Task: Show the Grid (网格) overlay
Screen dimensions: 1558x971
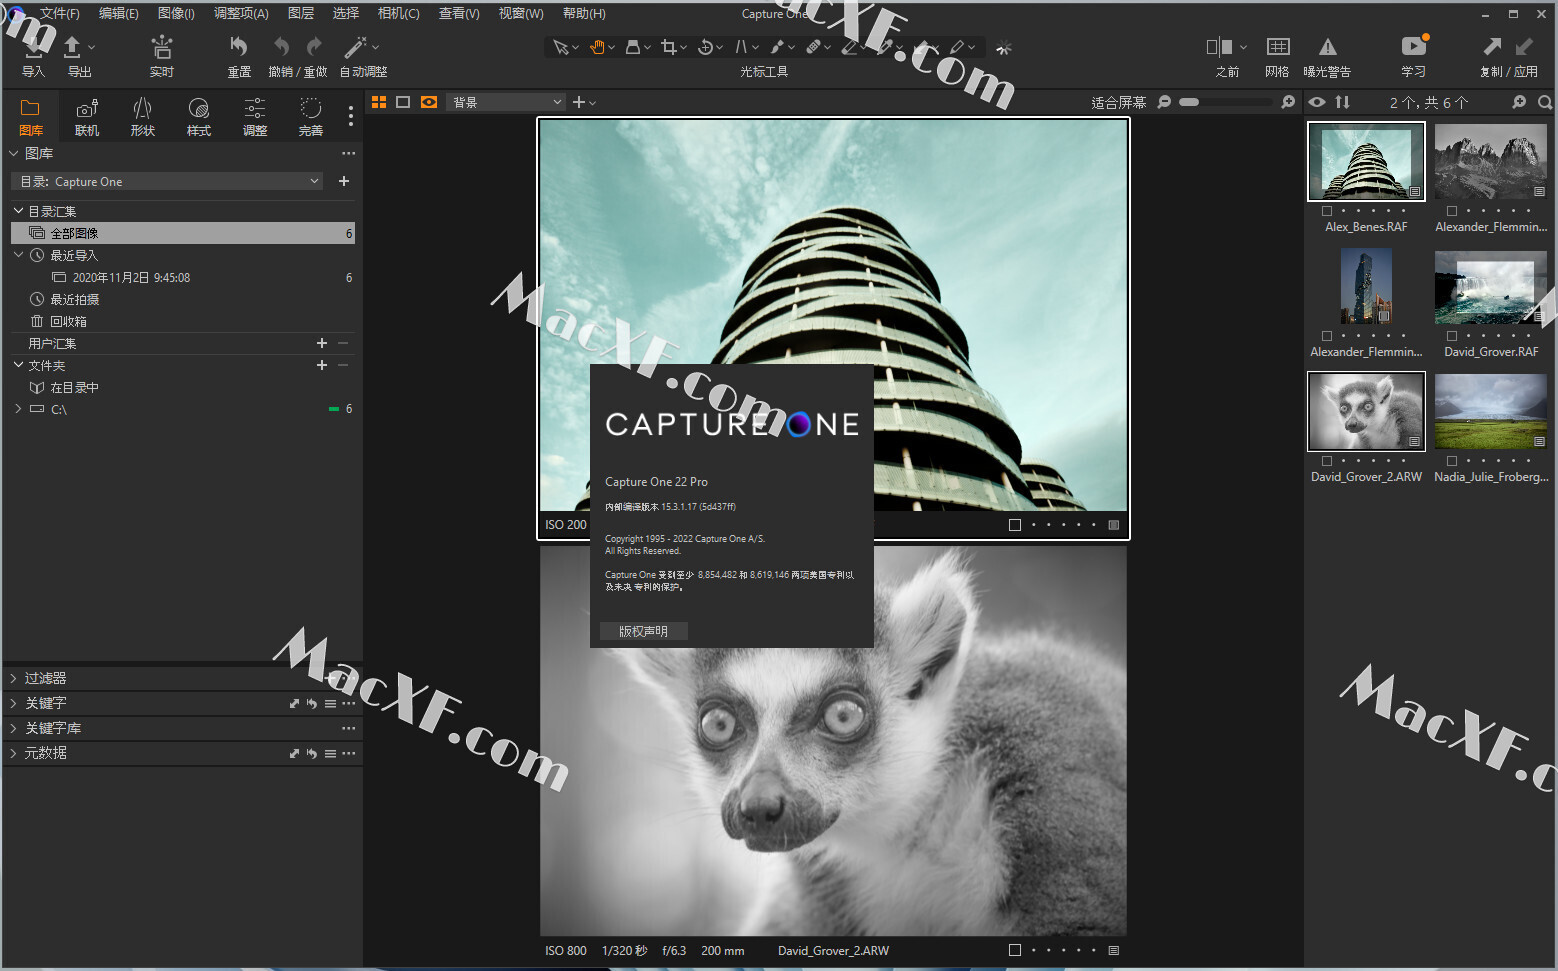Action: click(1278, 47)
